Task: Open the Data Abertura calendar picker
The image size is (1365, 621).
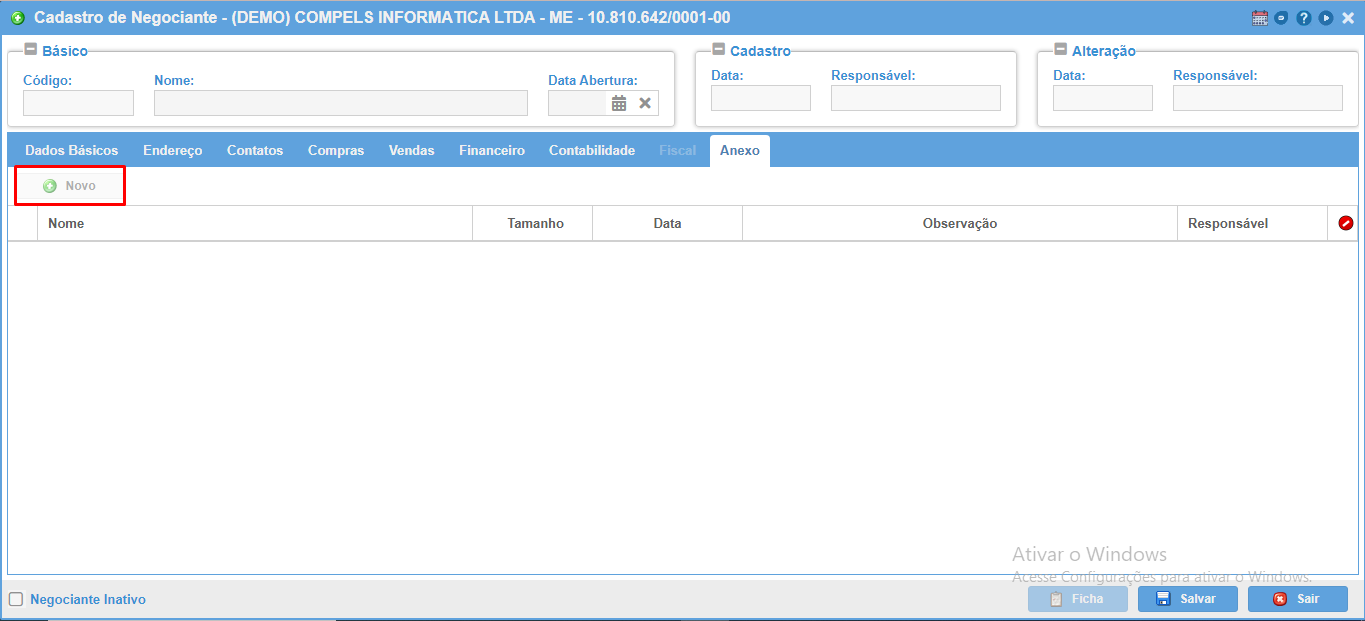Action: click(x=619, y=103)
